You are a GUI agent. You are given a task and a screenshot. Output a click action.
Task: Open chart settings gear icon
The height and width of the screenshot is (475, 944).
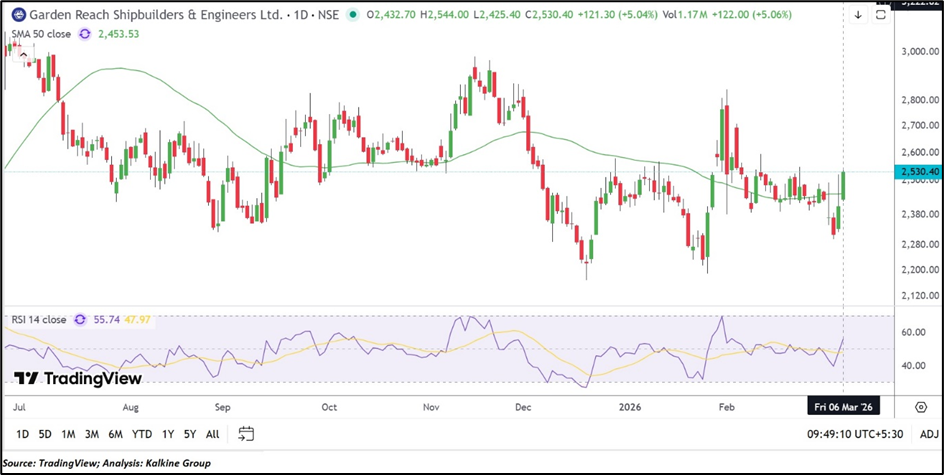920,406
